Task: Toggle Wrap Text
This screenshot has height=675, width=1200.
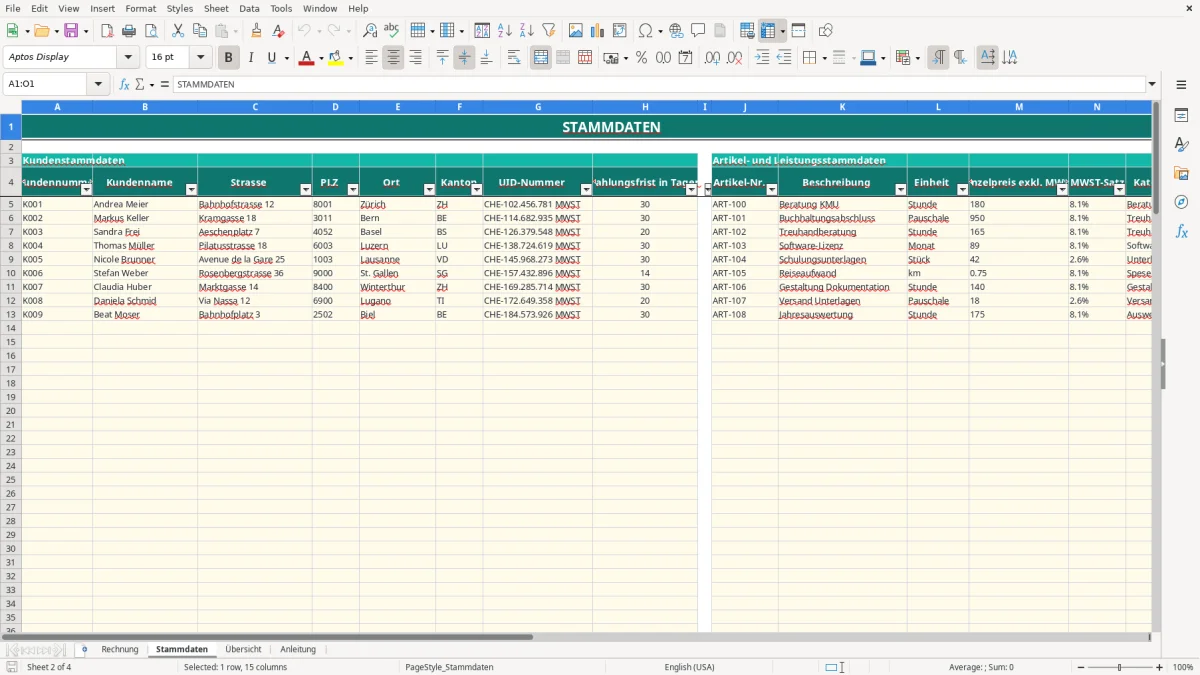Action: point(514,58)
